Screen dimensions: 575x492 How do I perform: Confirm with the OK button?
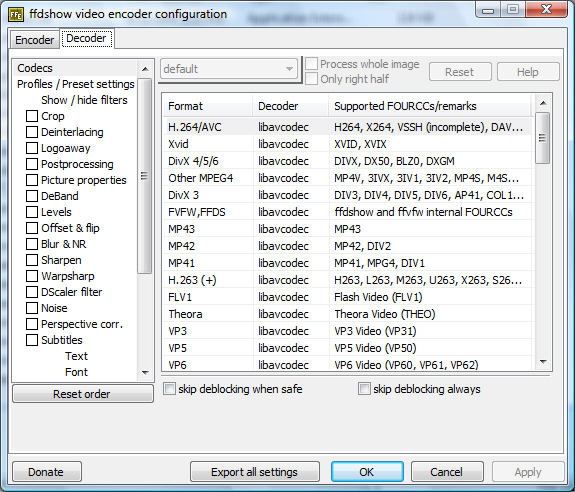367,471
